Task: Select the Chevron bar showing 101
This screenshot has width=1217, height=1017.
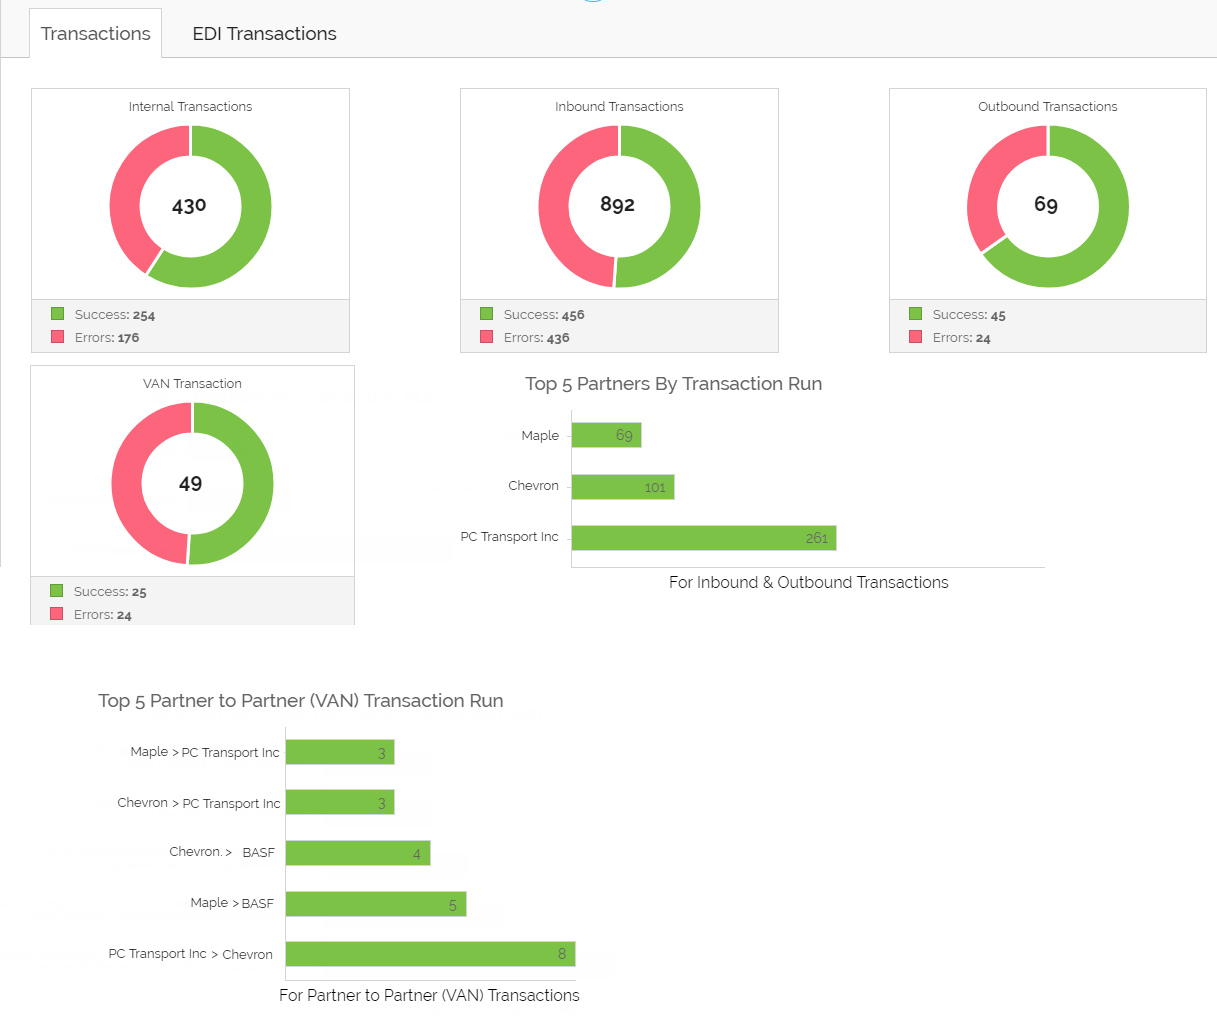Action: pos(622,487)
